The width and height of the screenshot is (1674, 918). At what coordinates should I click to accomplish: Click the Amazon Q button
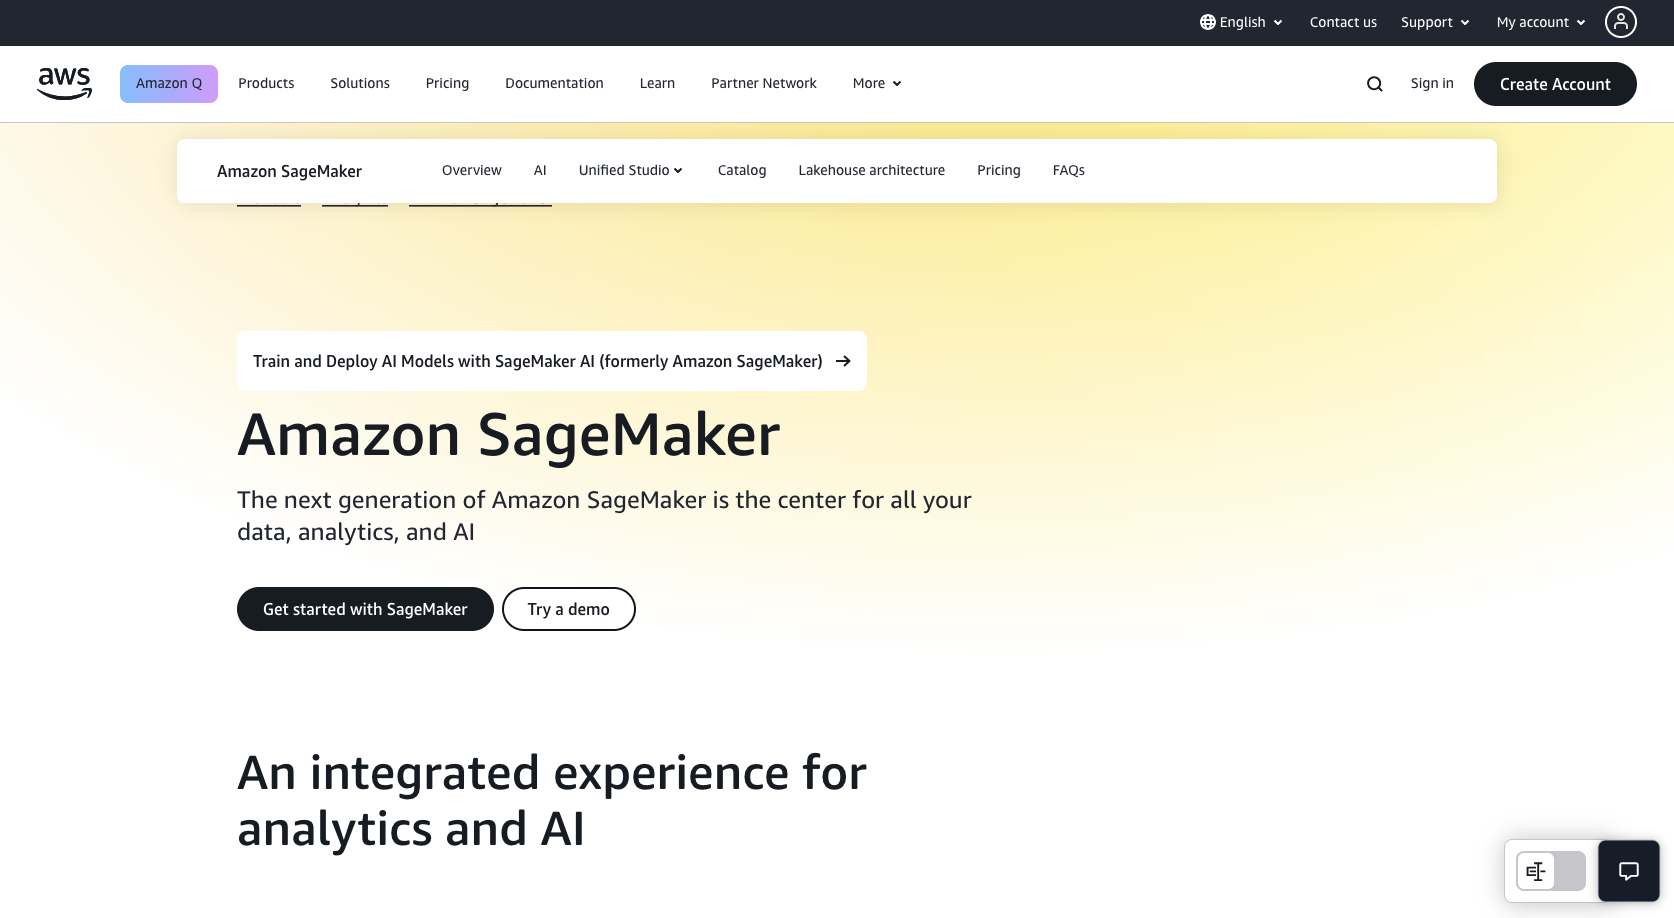pos(169,83)
